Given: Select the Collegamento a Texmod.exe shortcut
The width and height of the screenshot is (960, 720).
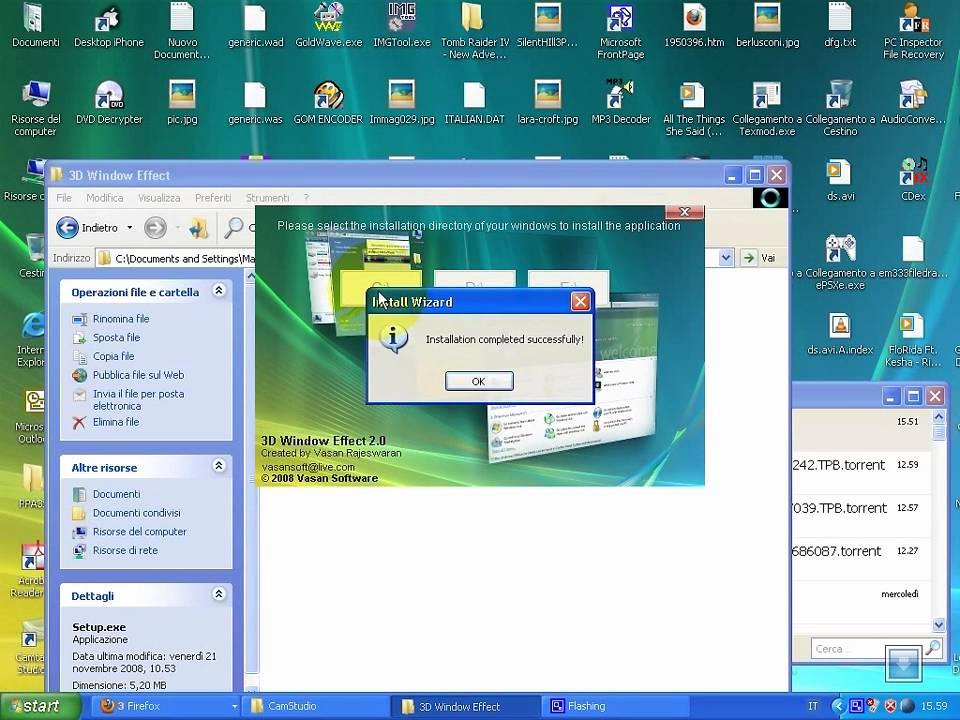Looking at the screenshot, I should [767, 108].
